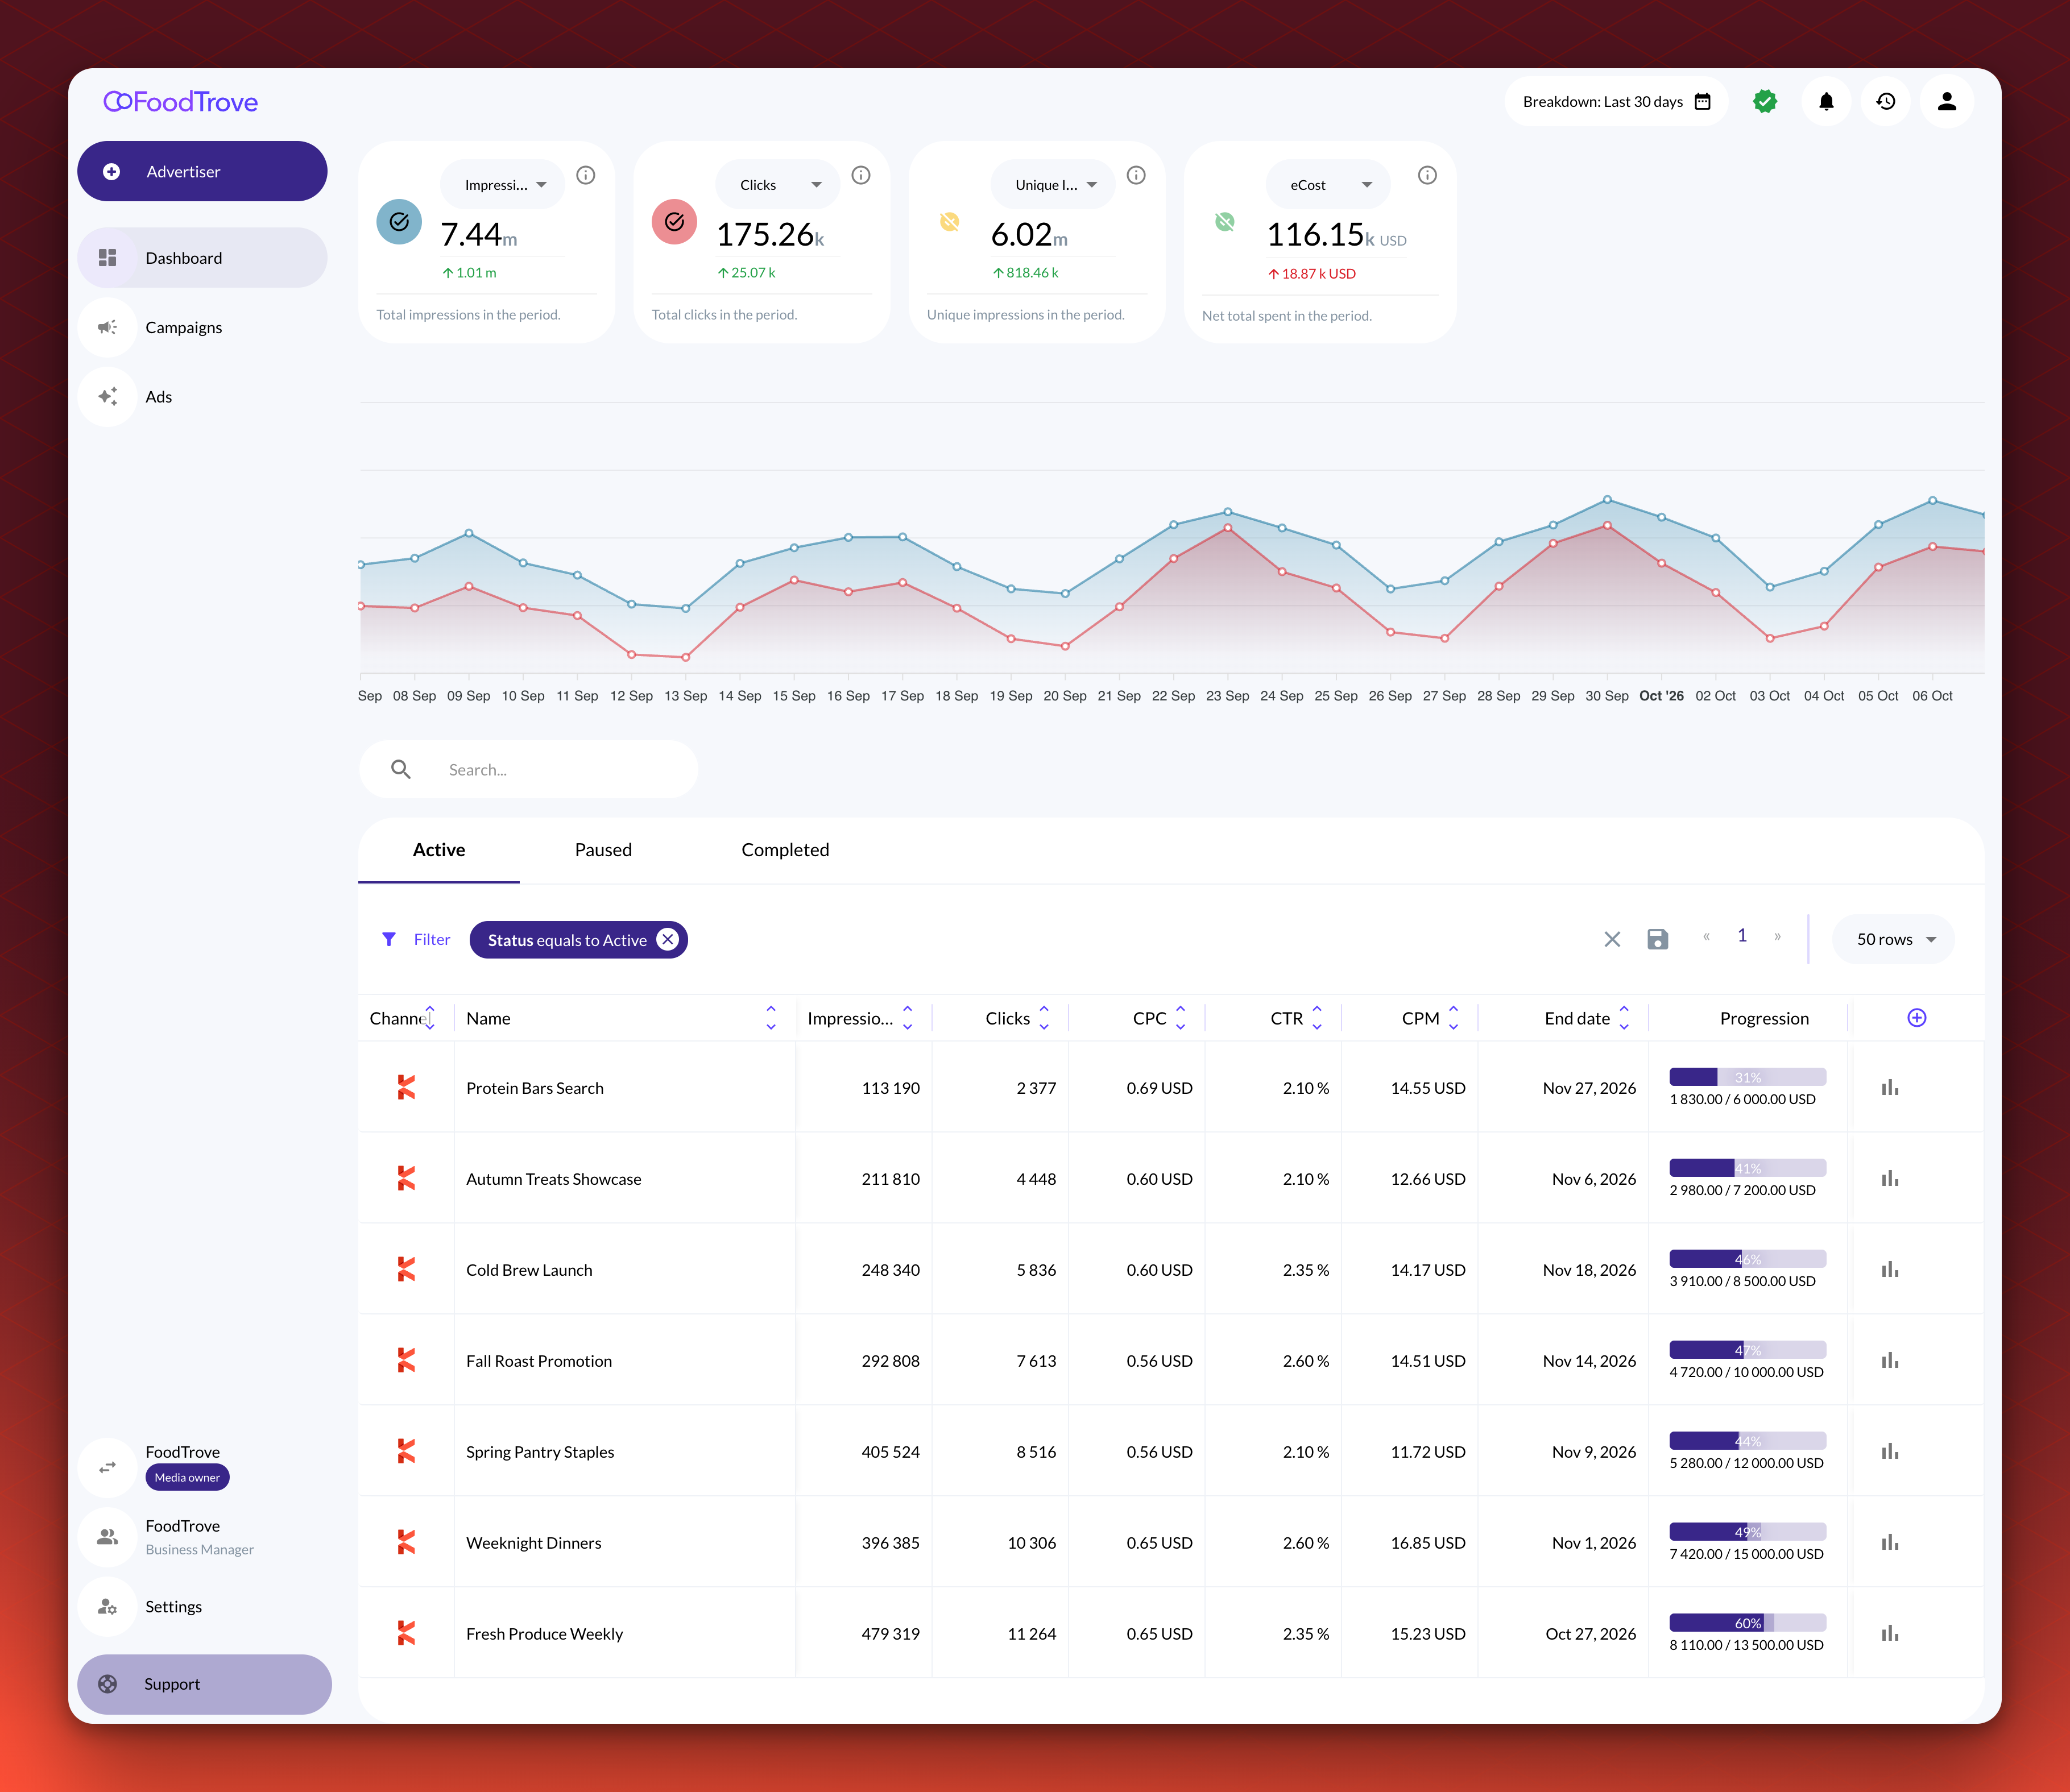Click the save filter floppy icon
Screen dimensions: 2070x1792
[x=1657, y=939]
